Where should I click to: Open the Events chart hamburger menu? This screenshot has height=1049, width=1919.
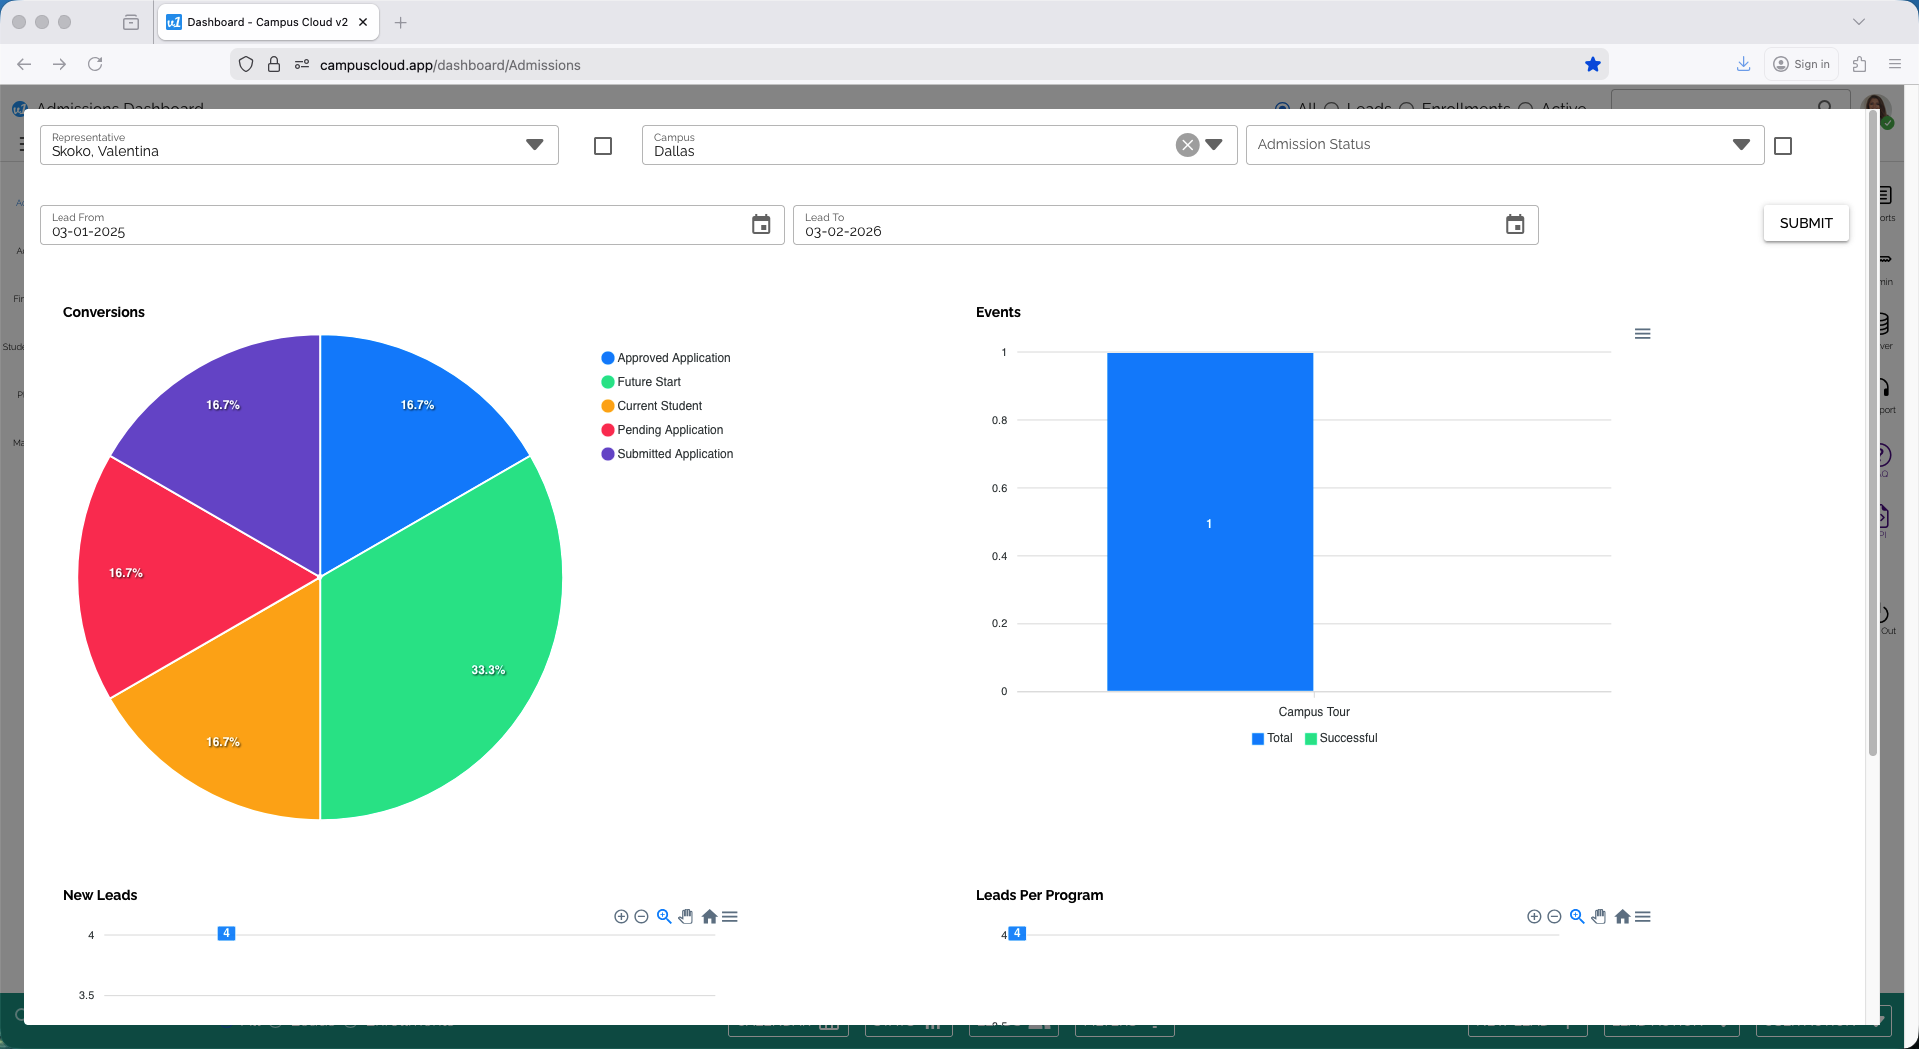point(1641,333)
